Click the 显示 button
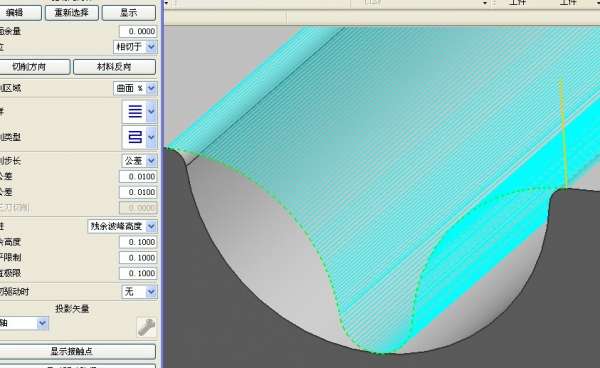 point(129,13)
